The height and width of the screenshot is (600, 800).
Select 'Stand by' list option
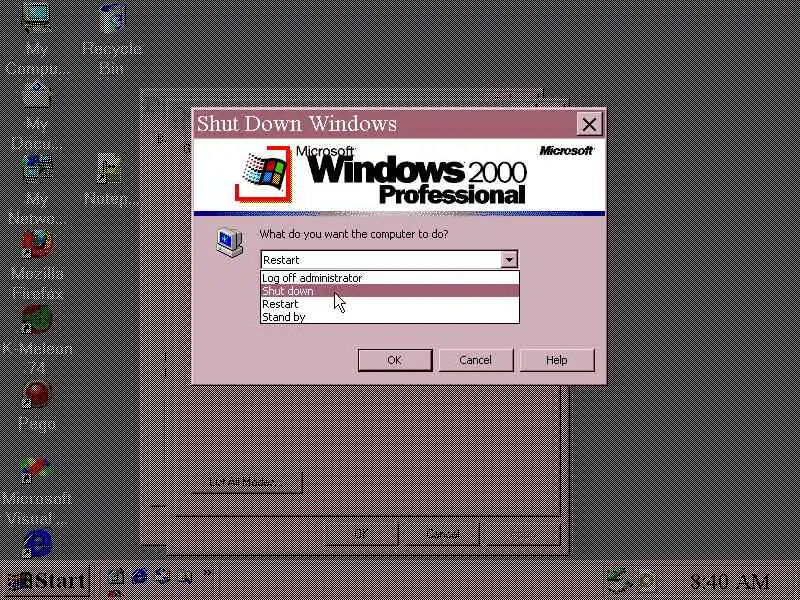(390, 317)
